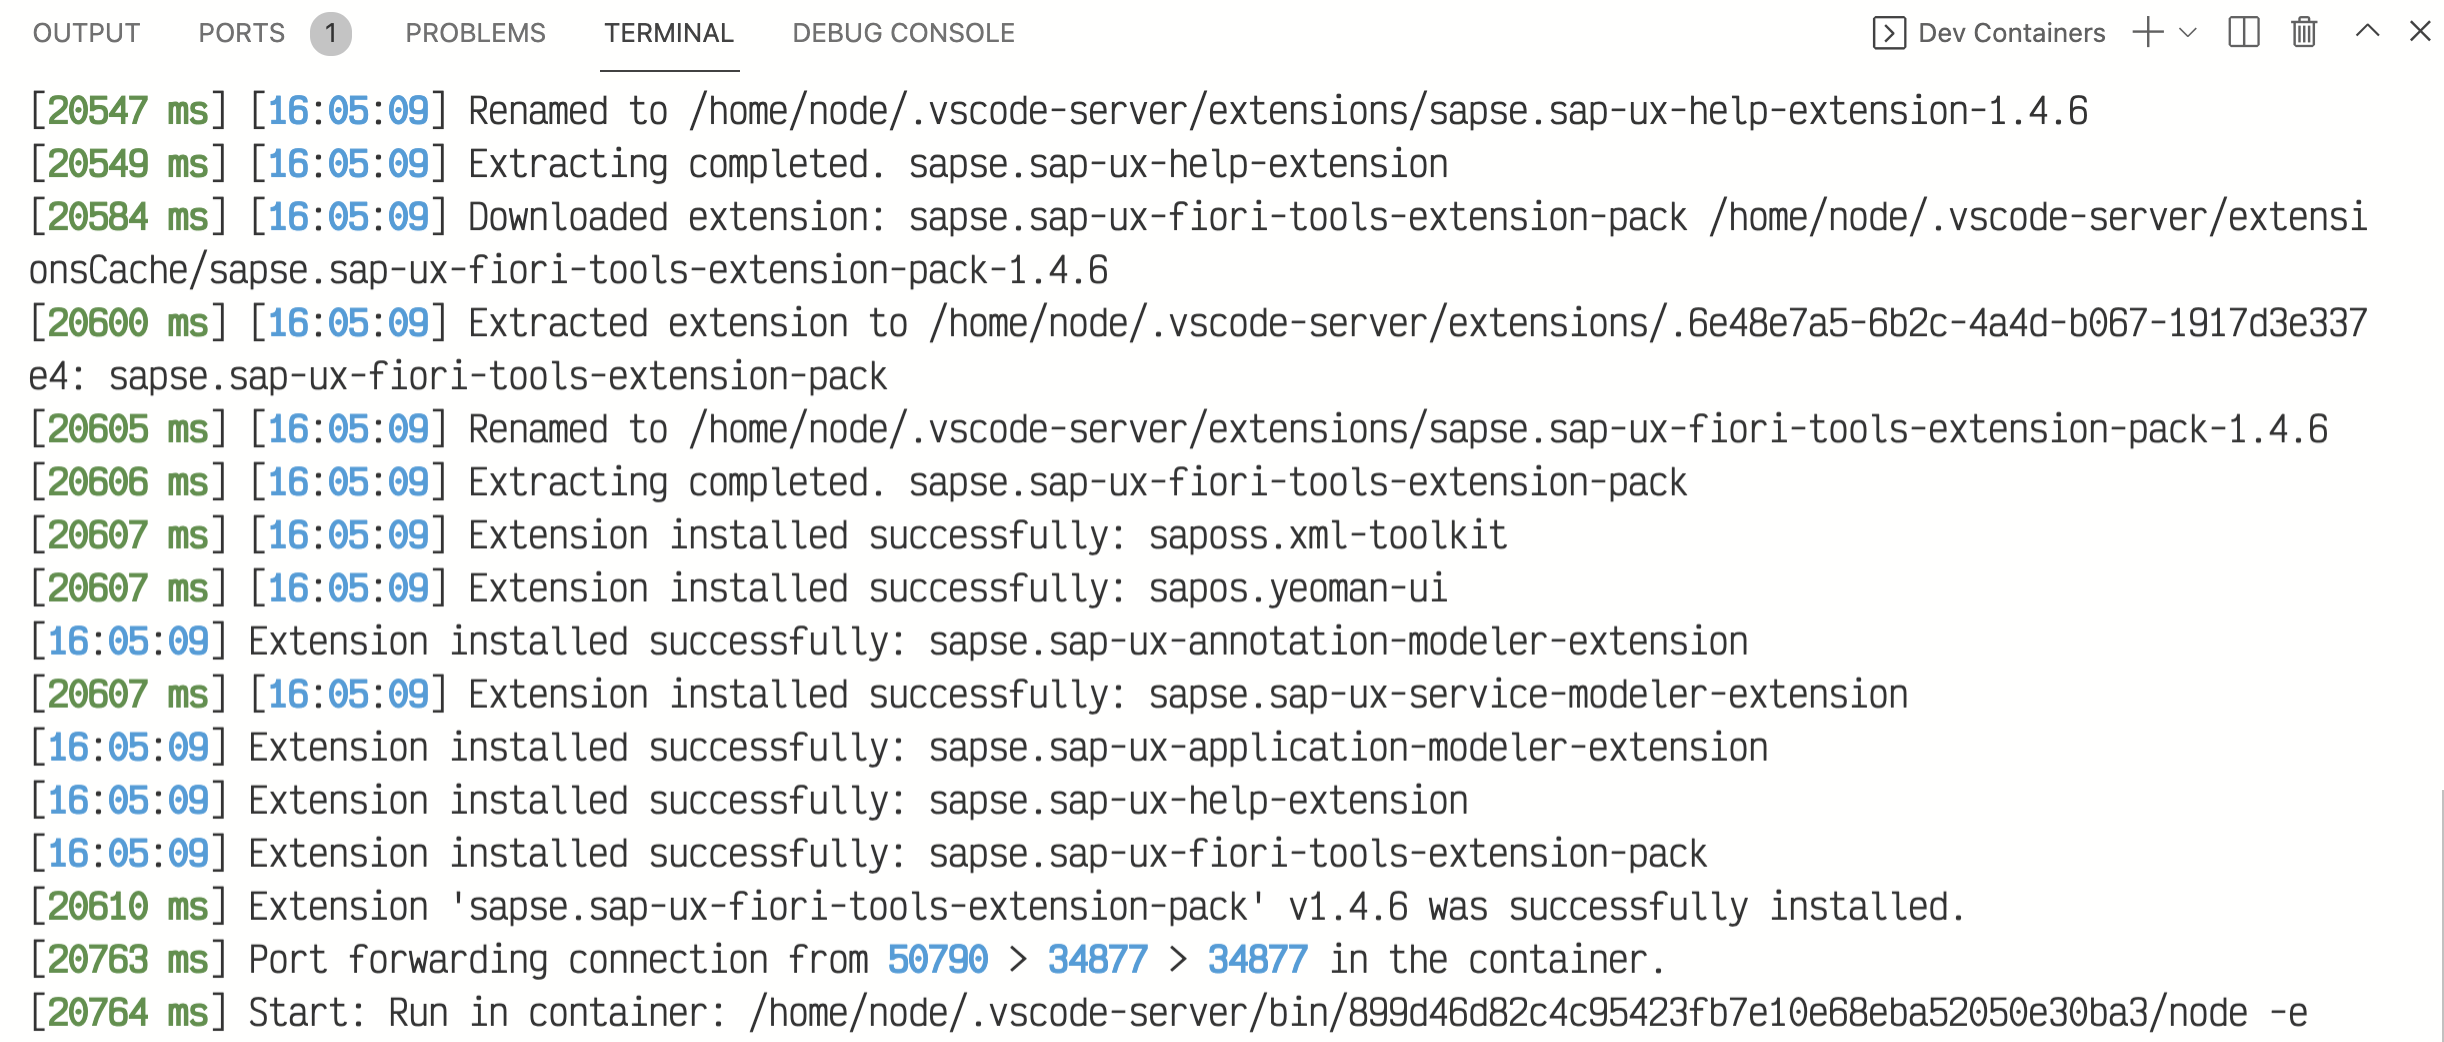
Task: Click the sap-ux-help-extension-1.4.6 path in first line
Action: pos(1388,111)
